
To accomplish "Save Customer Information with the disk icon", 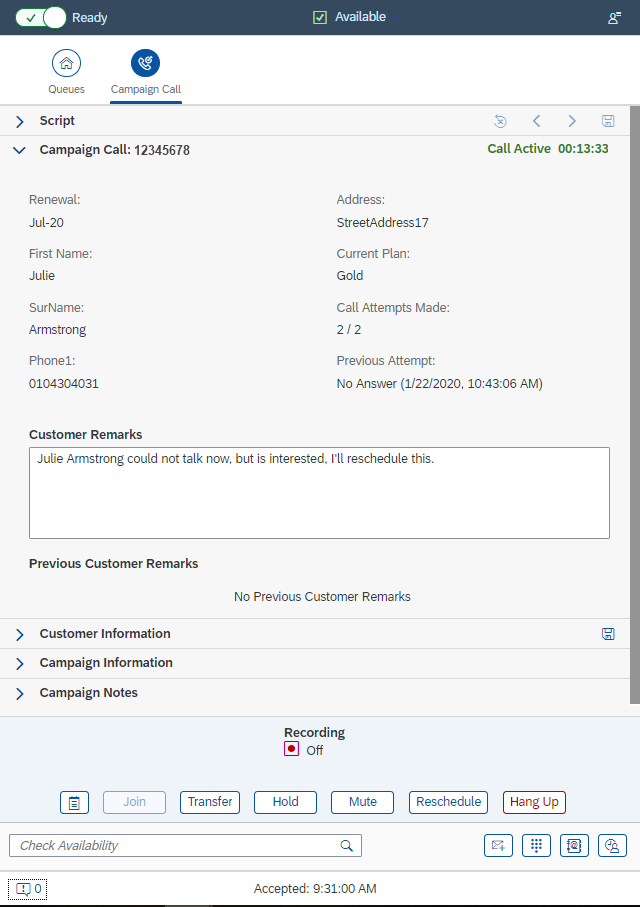I will [x=608, y=634].
